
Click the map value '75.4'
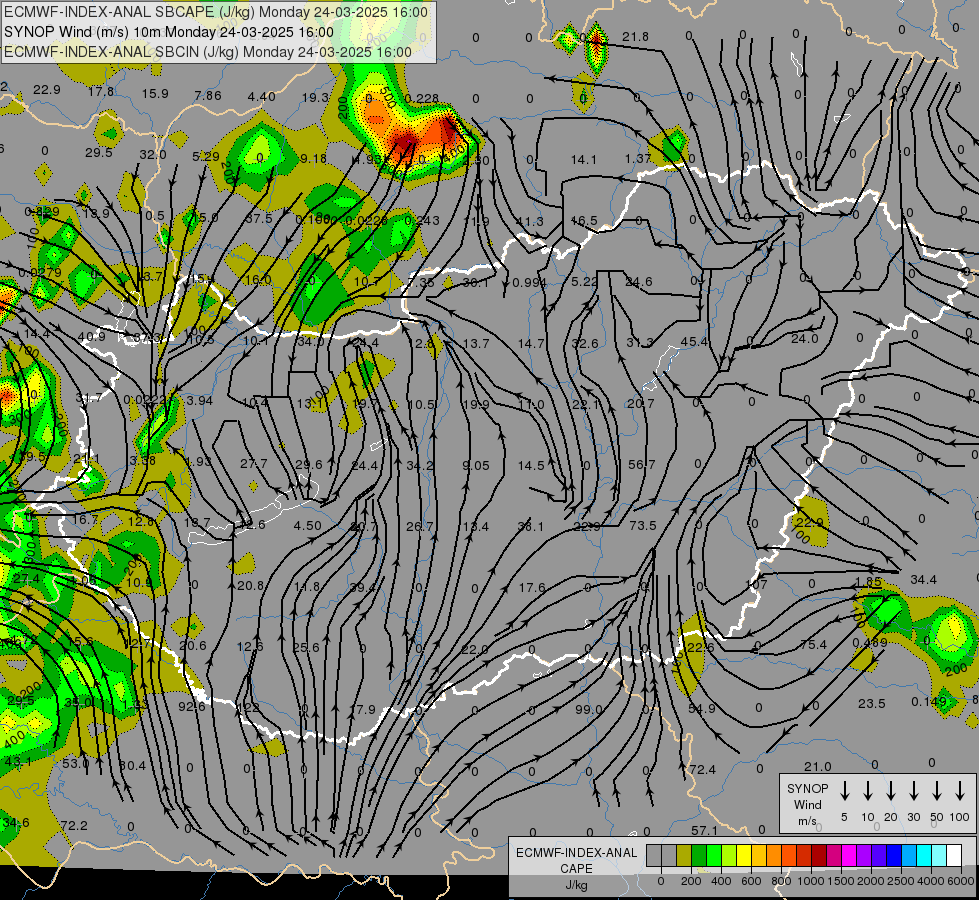(813, 644)
